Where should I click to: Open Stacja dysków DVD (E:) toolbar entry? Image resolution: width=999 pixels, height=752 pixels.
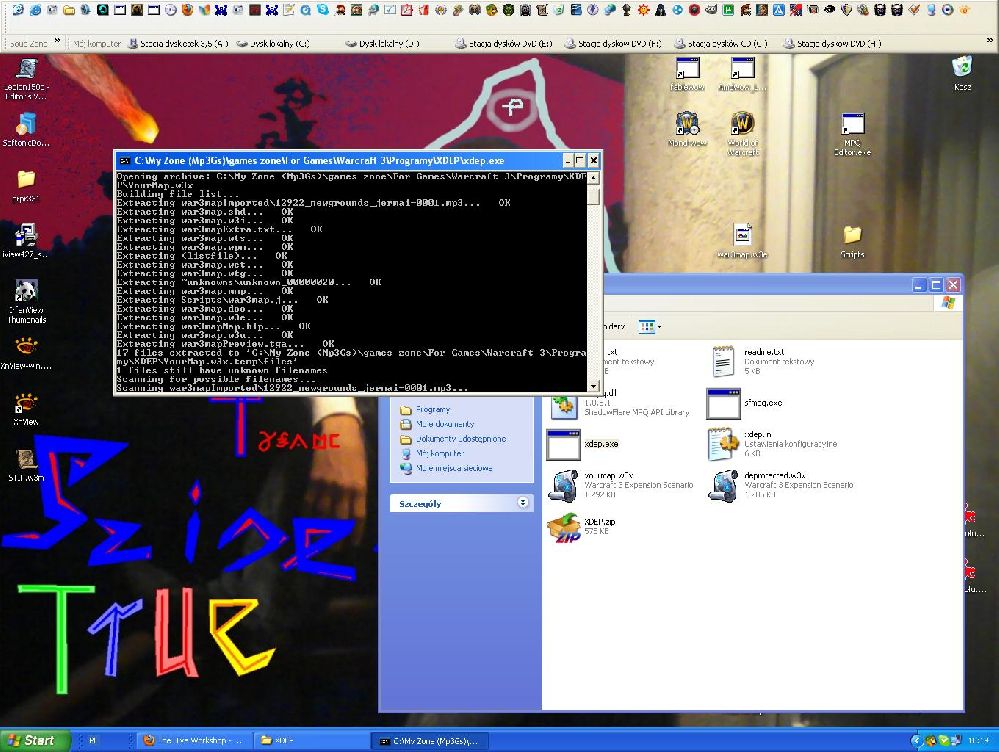pos(503,43)
